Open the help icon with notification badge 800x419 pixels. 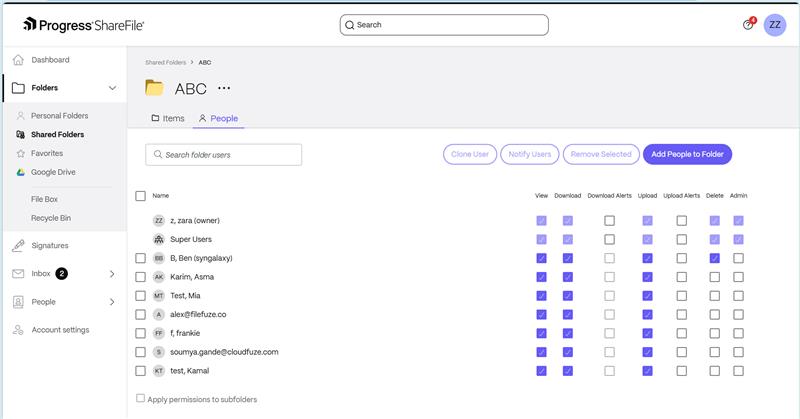tap(748, 24)
